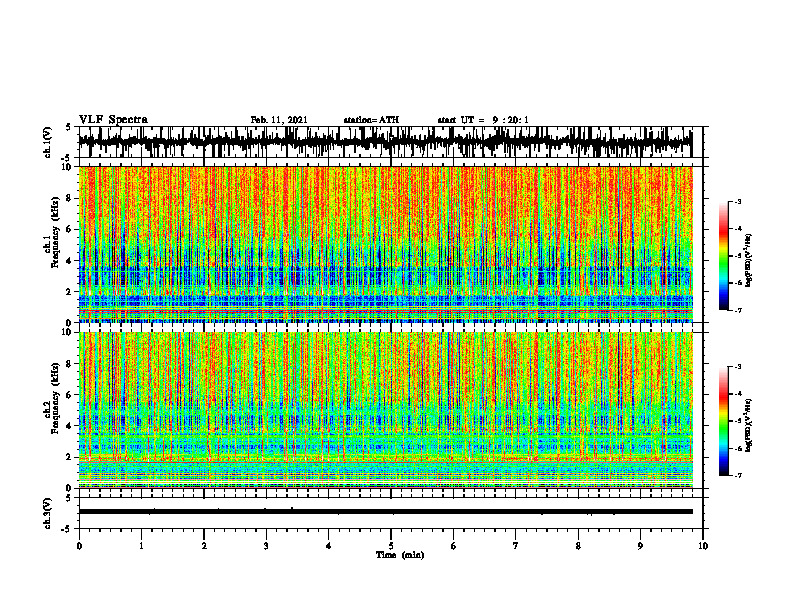The image size is (792, 612).
Task: Click the ch.1 voltage waveform trace
Action: coord(385,142)
